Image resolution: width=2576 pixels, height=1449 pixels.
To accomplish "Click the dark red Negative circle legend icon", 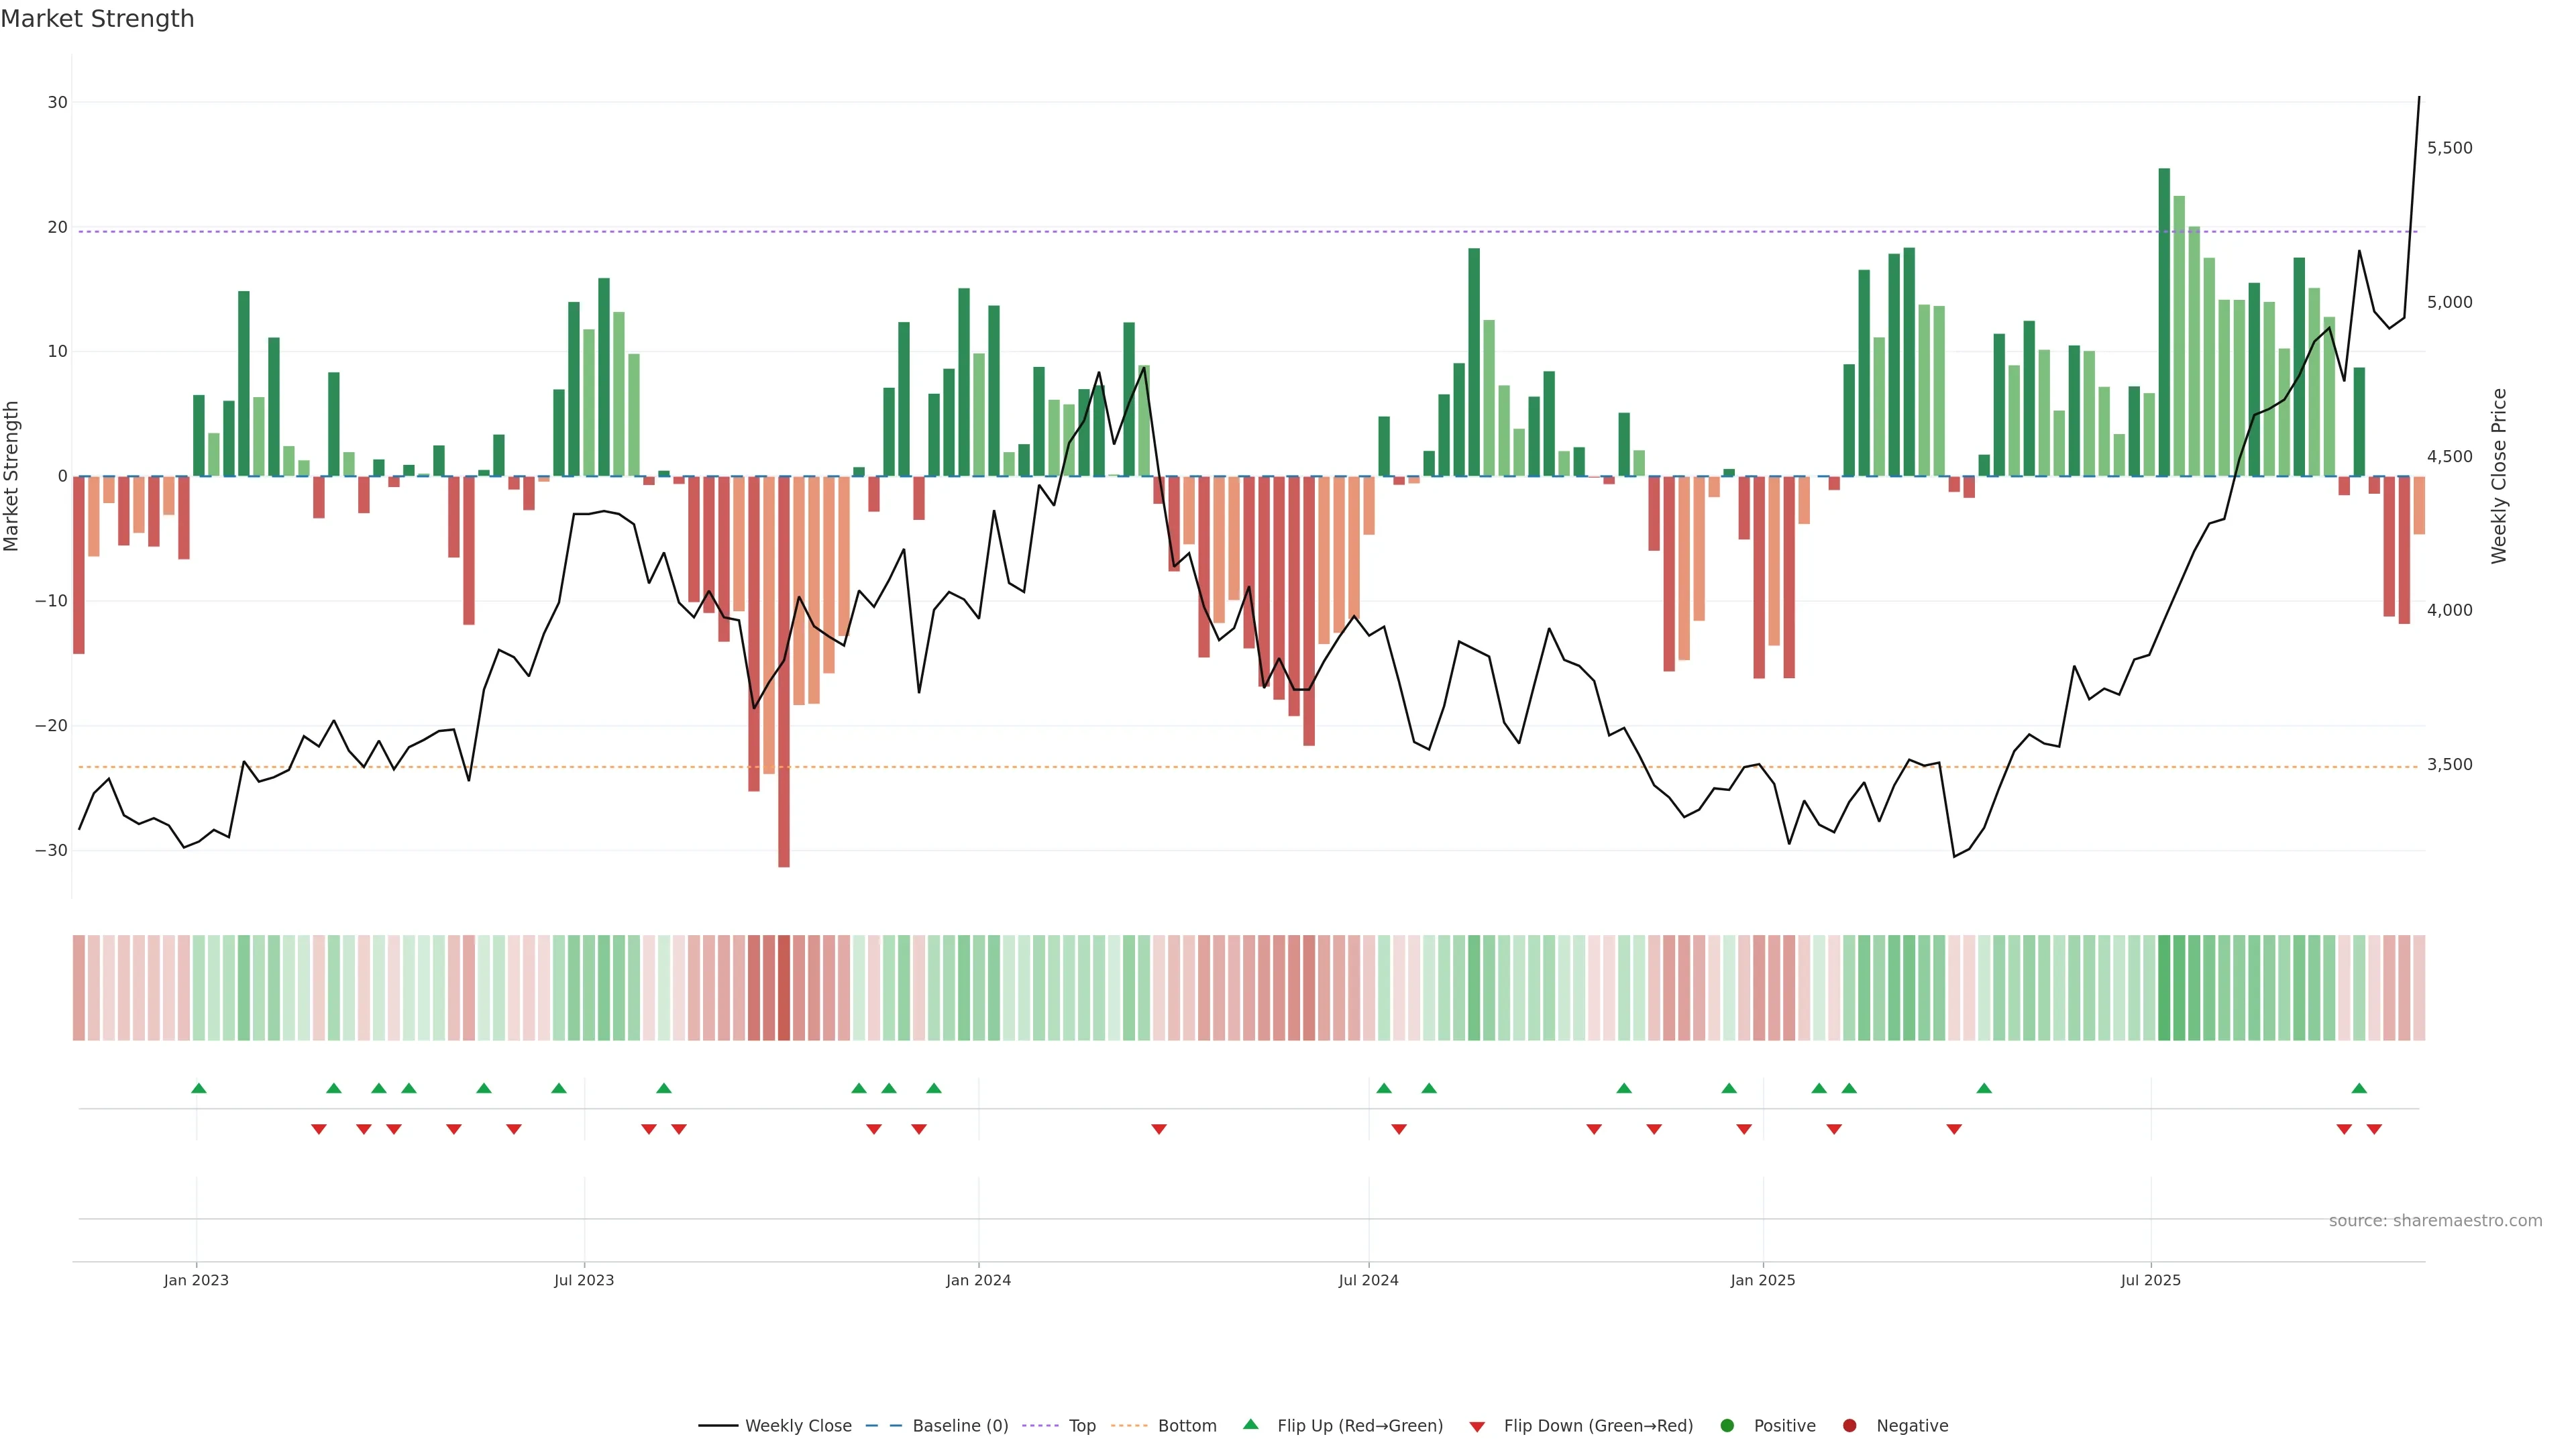I will [1849, 1426].
